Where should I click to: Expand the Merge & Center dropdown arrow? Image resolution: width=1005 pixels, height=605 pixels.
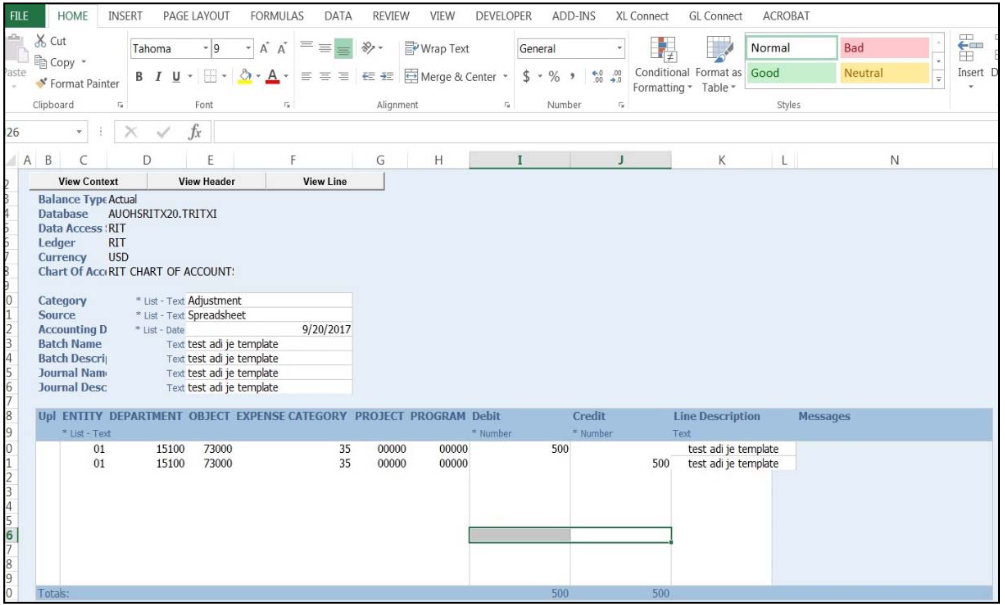(x=505, y=77)
